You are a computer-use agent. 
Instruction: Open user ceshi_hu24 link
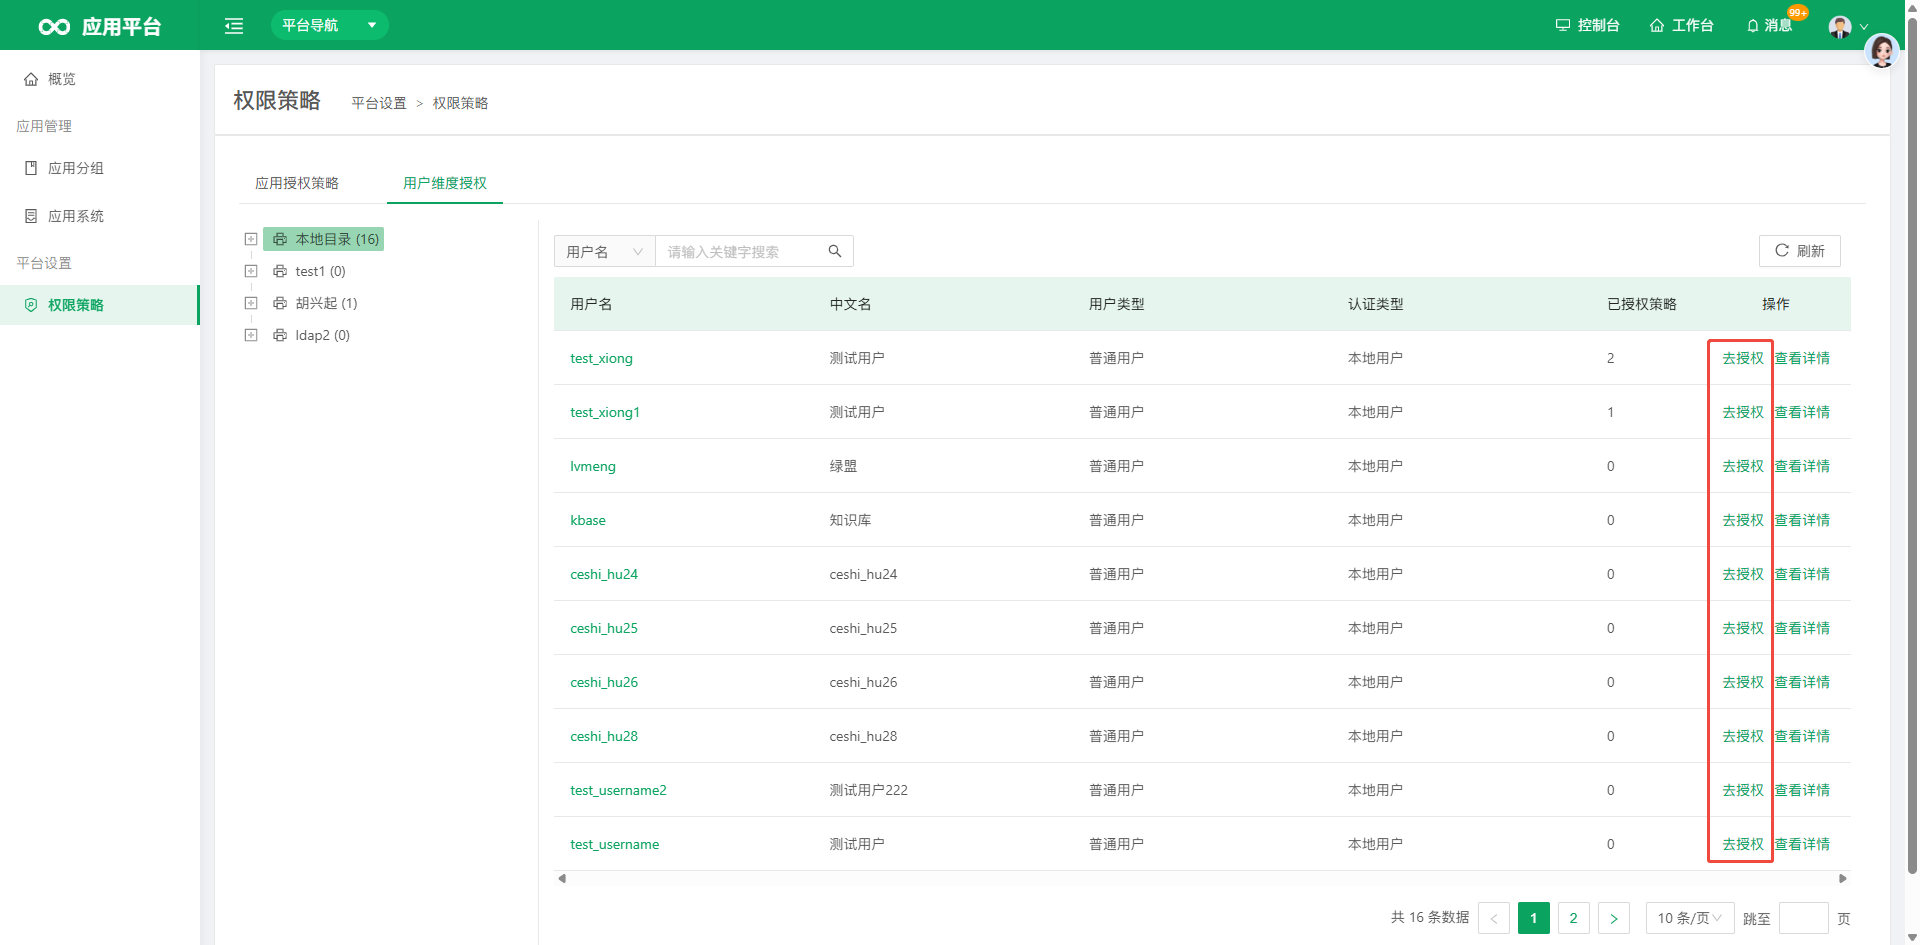604,574
